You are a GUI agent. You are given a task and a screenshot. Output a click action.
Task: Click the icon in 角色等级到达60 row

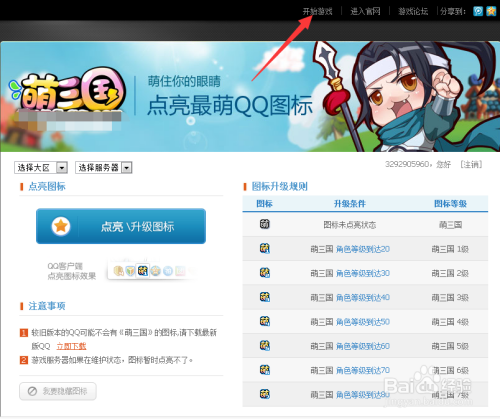click(265, 346)
